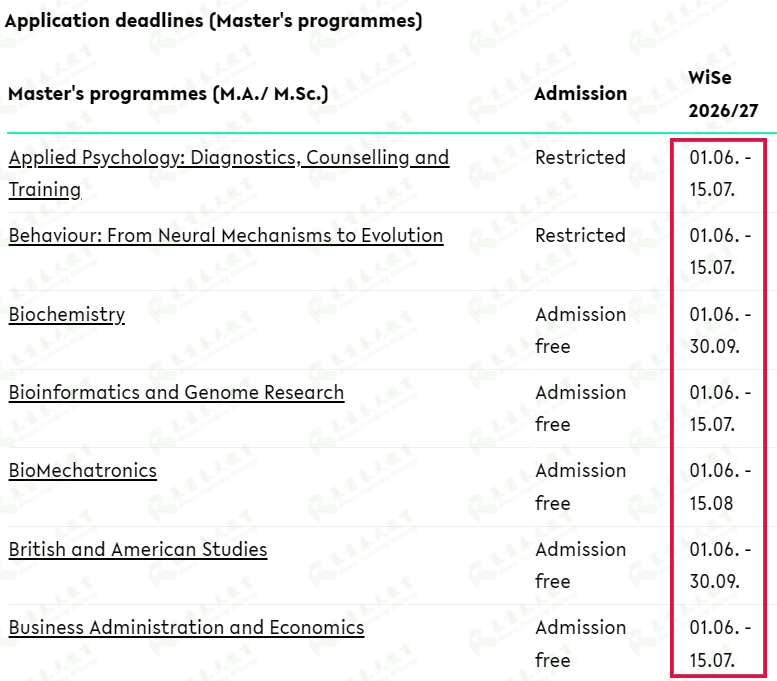Open the Biochemistry programme link

pyautogui.click(x=67, y=315)
